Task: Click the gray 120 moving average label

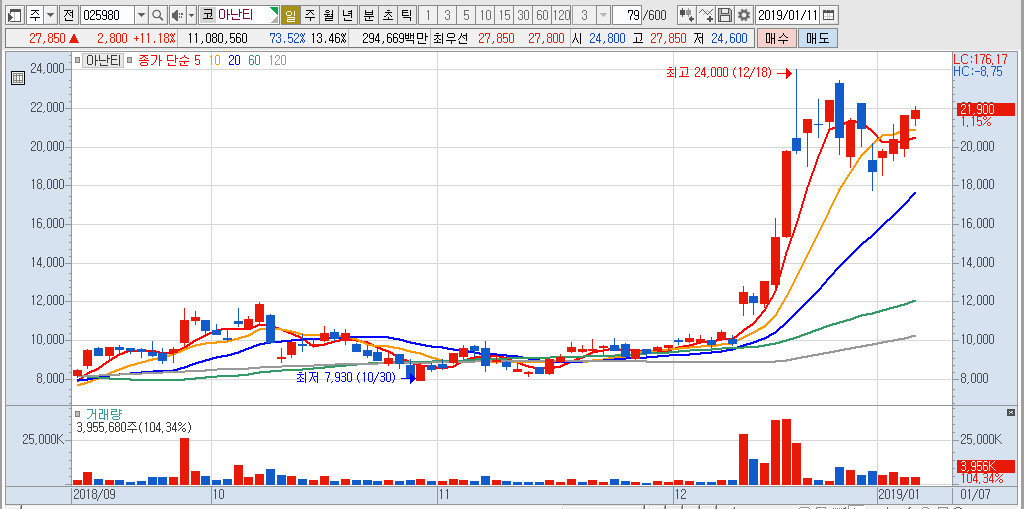Action: coord(277,61)
